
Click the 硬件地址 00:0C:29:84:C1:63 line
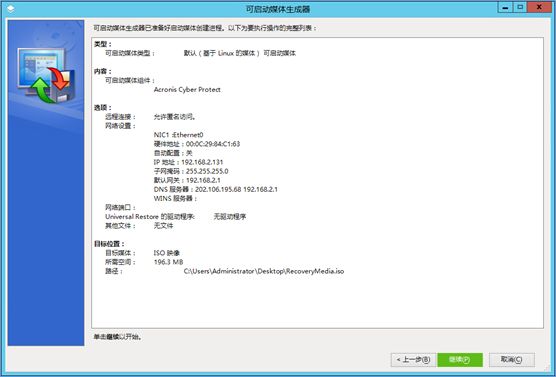click(x=197, y=144)
